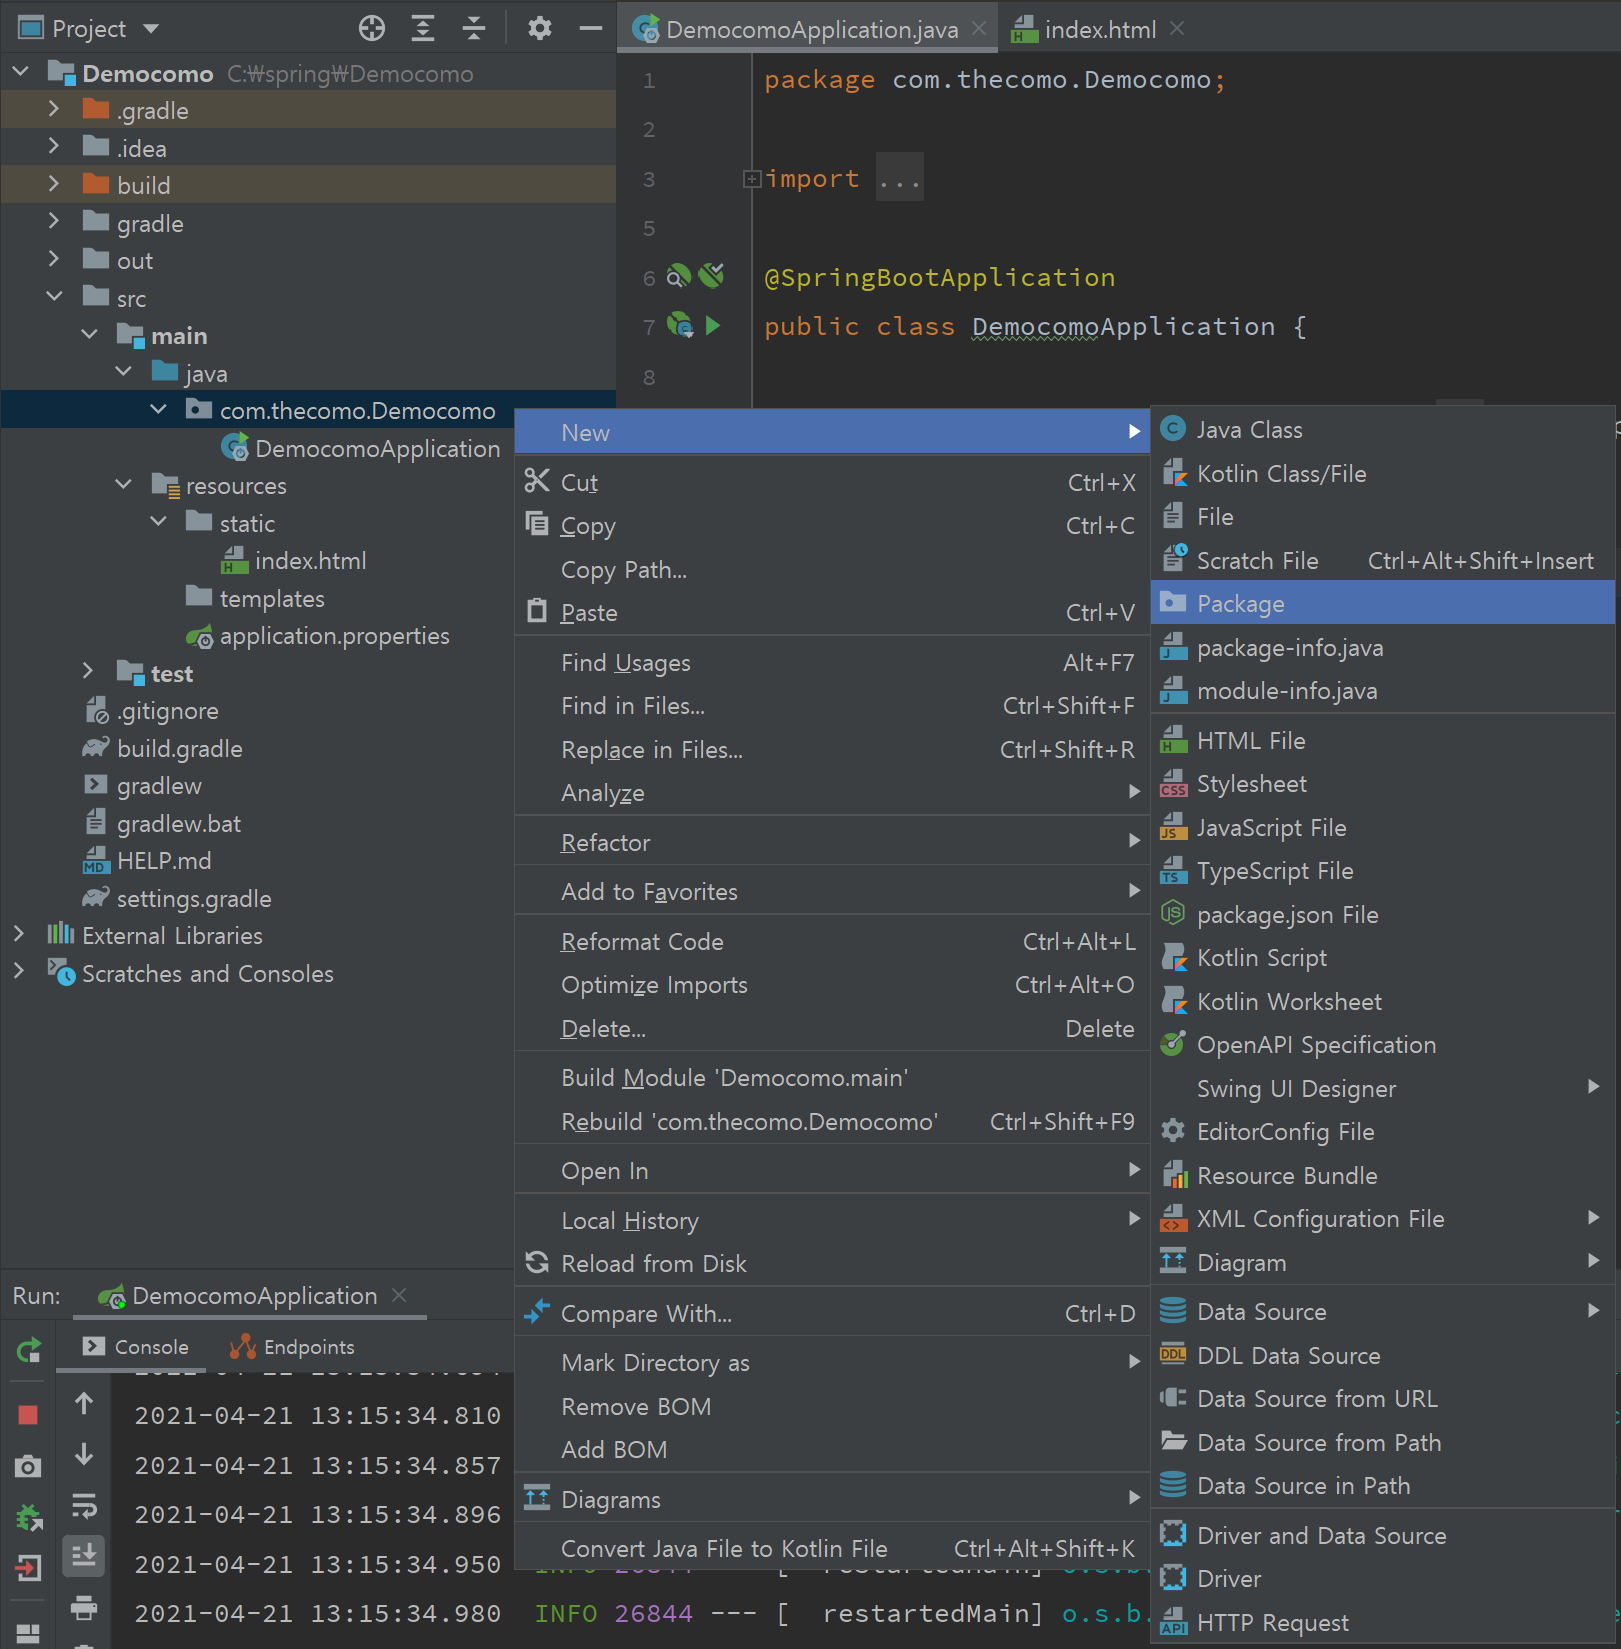Screen dimensions: 1621x1649
Task: Expand the .gradle folder
Action: coord(54,110)
